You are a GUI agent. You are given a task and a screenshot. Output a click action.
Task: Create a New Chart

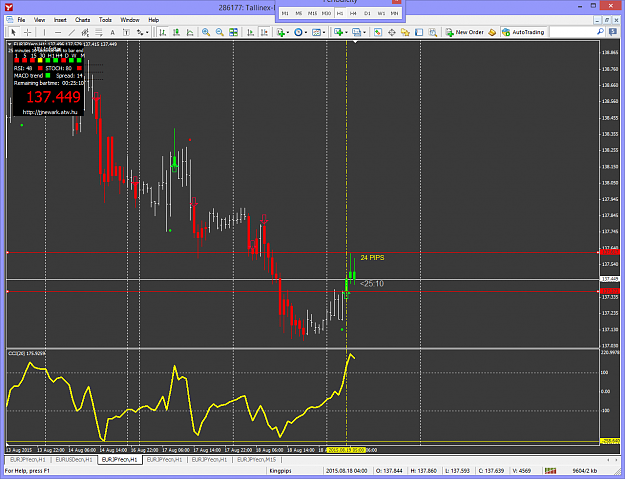339,32
